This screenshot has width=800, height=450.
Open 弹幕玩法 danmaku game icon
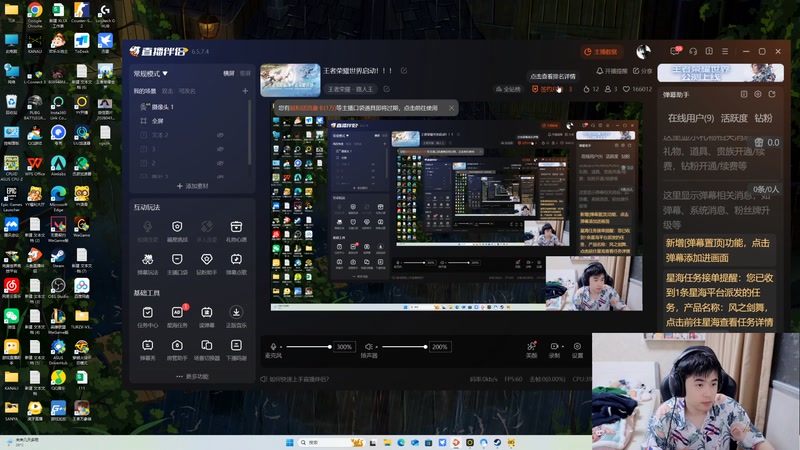[147, 264]
